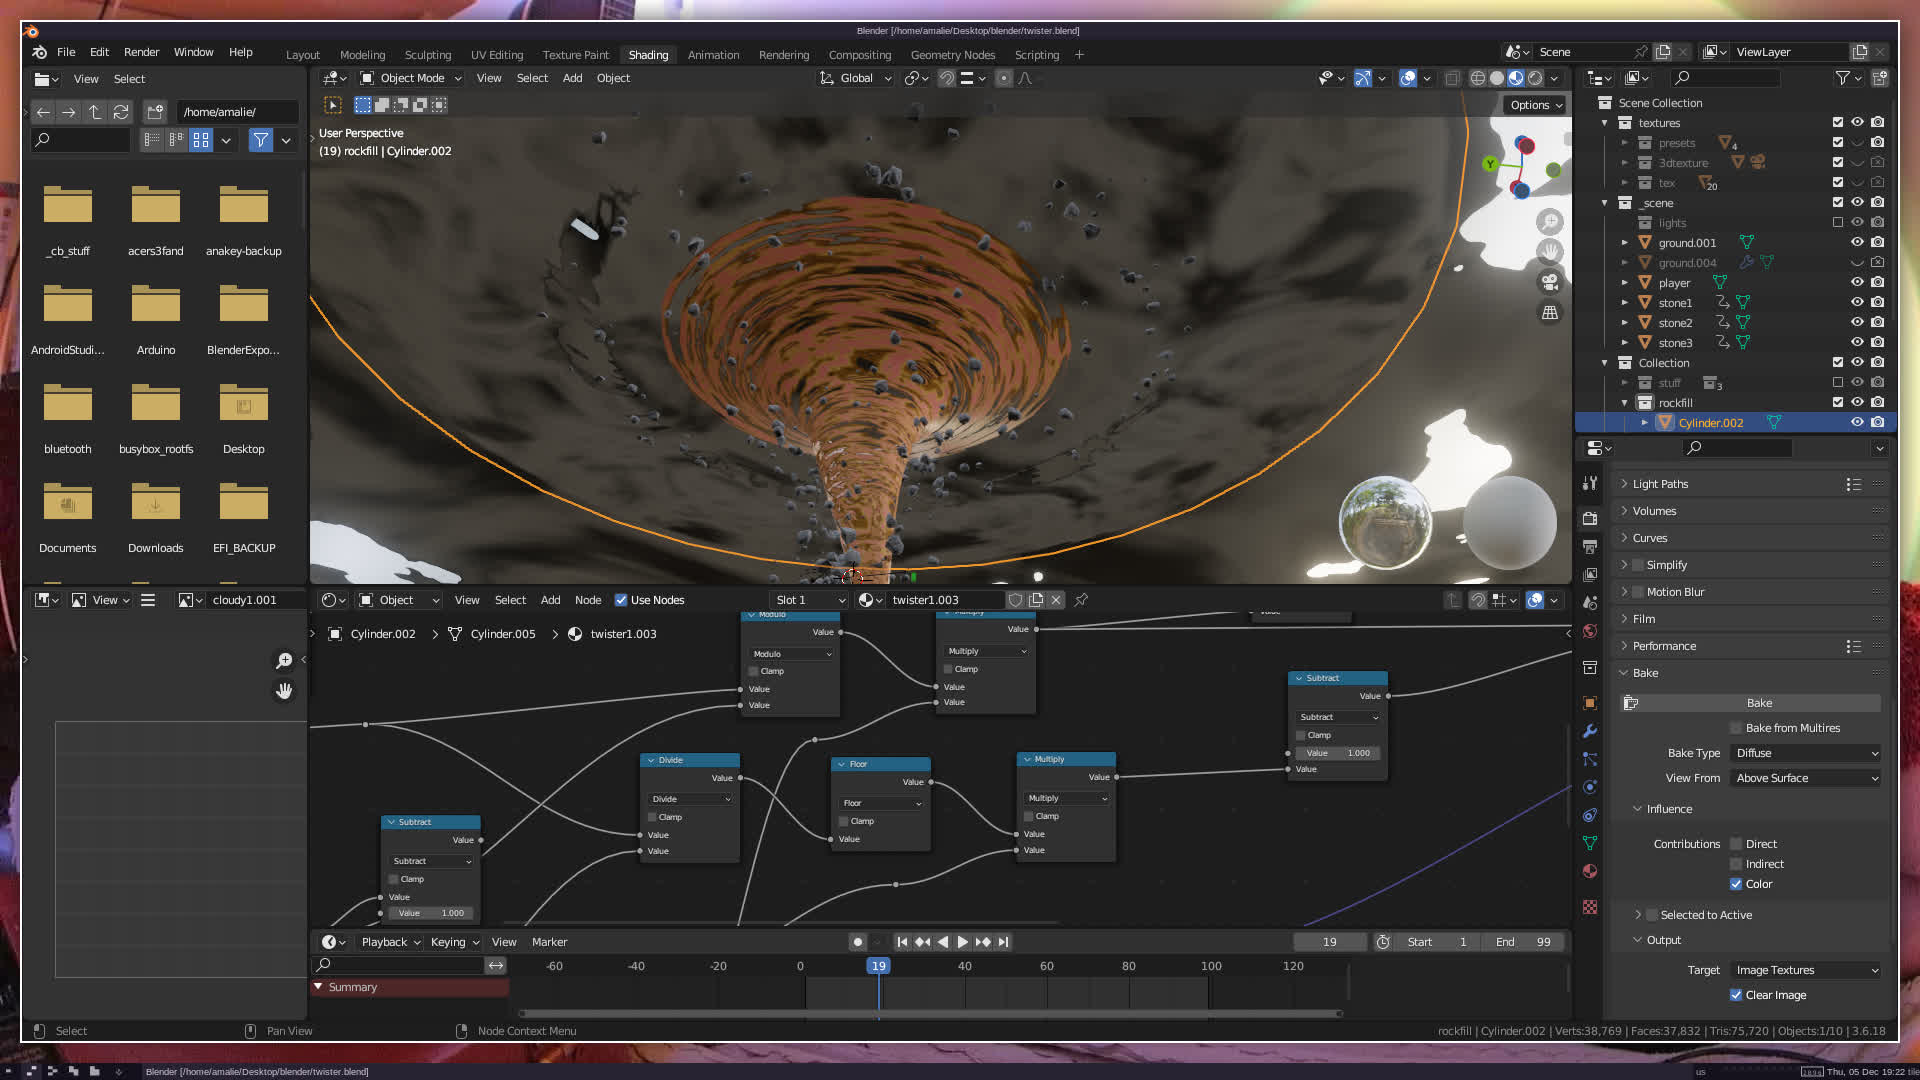Uncheck the Use Nodes checkbox
Viewport: 1920px width, 1080px height.
621,600
